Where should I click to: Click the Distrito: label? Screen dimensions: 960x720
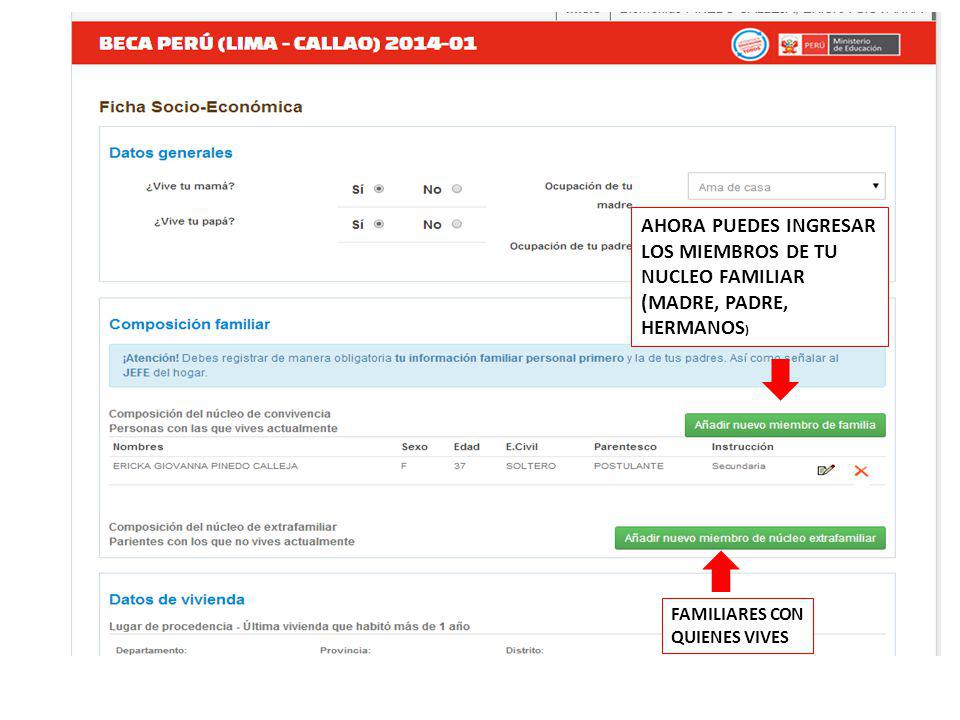coord(525,650)
